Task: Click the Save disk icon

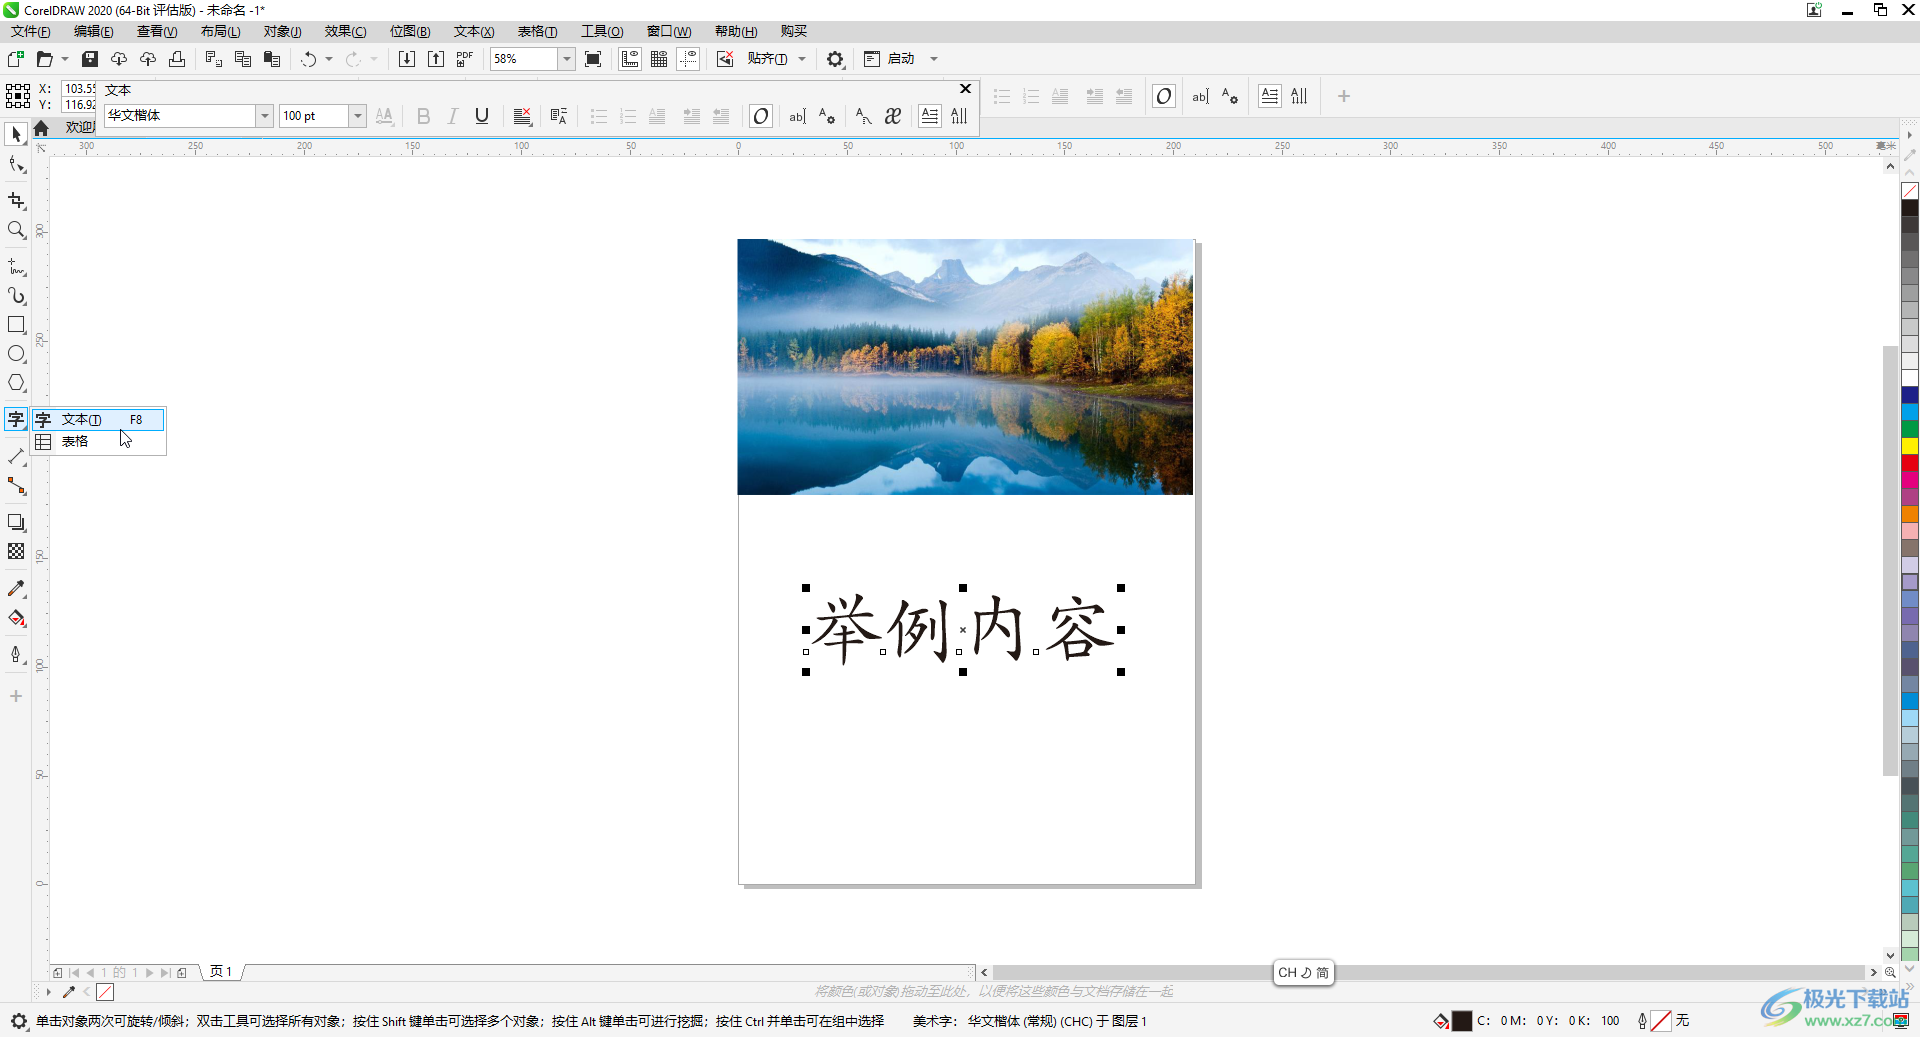Action: tap(90, 59)
